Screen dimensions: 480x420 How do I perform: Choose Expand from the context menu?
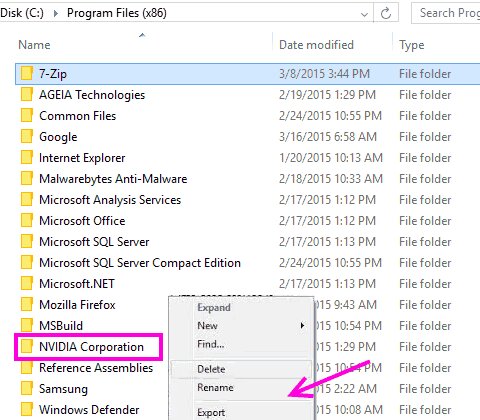(x=214, y=307)
